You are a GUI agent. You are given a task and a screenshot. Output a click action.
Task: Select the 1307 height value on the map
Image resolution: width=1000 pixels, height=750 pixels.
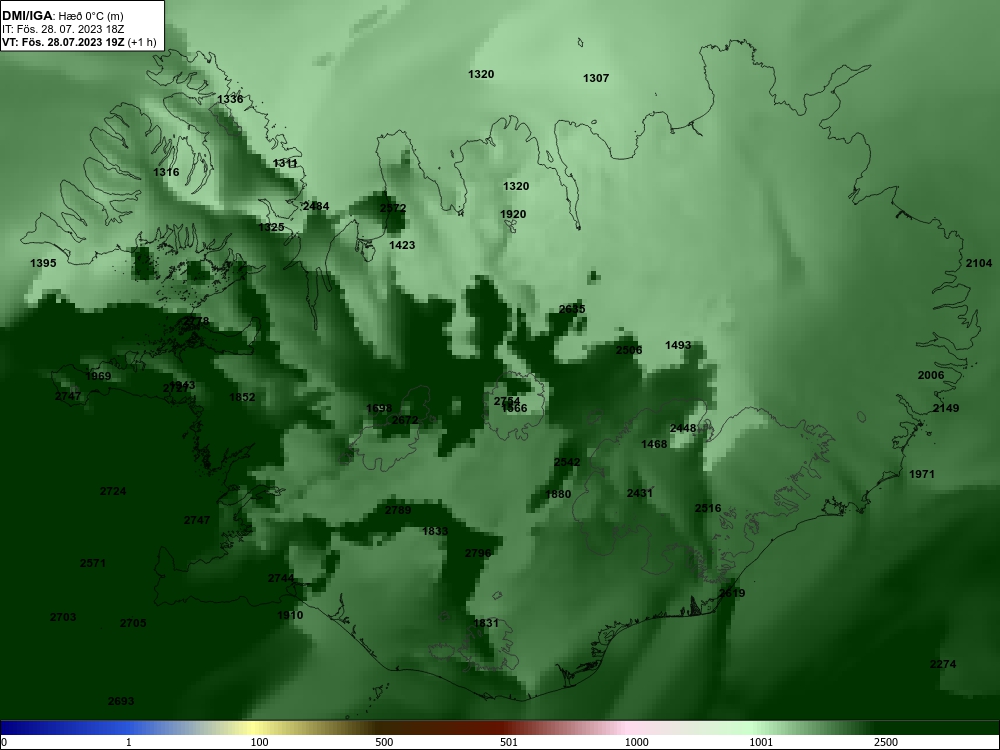click(x=596, y=78)
